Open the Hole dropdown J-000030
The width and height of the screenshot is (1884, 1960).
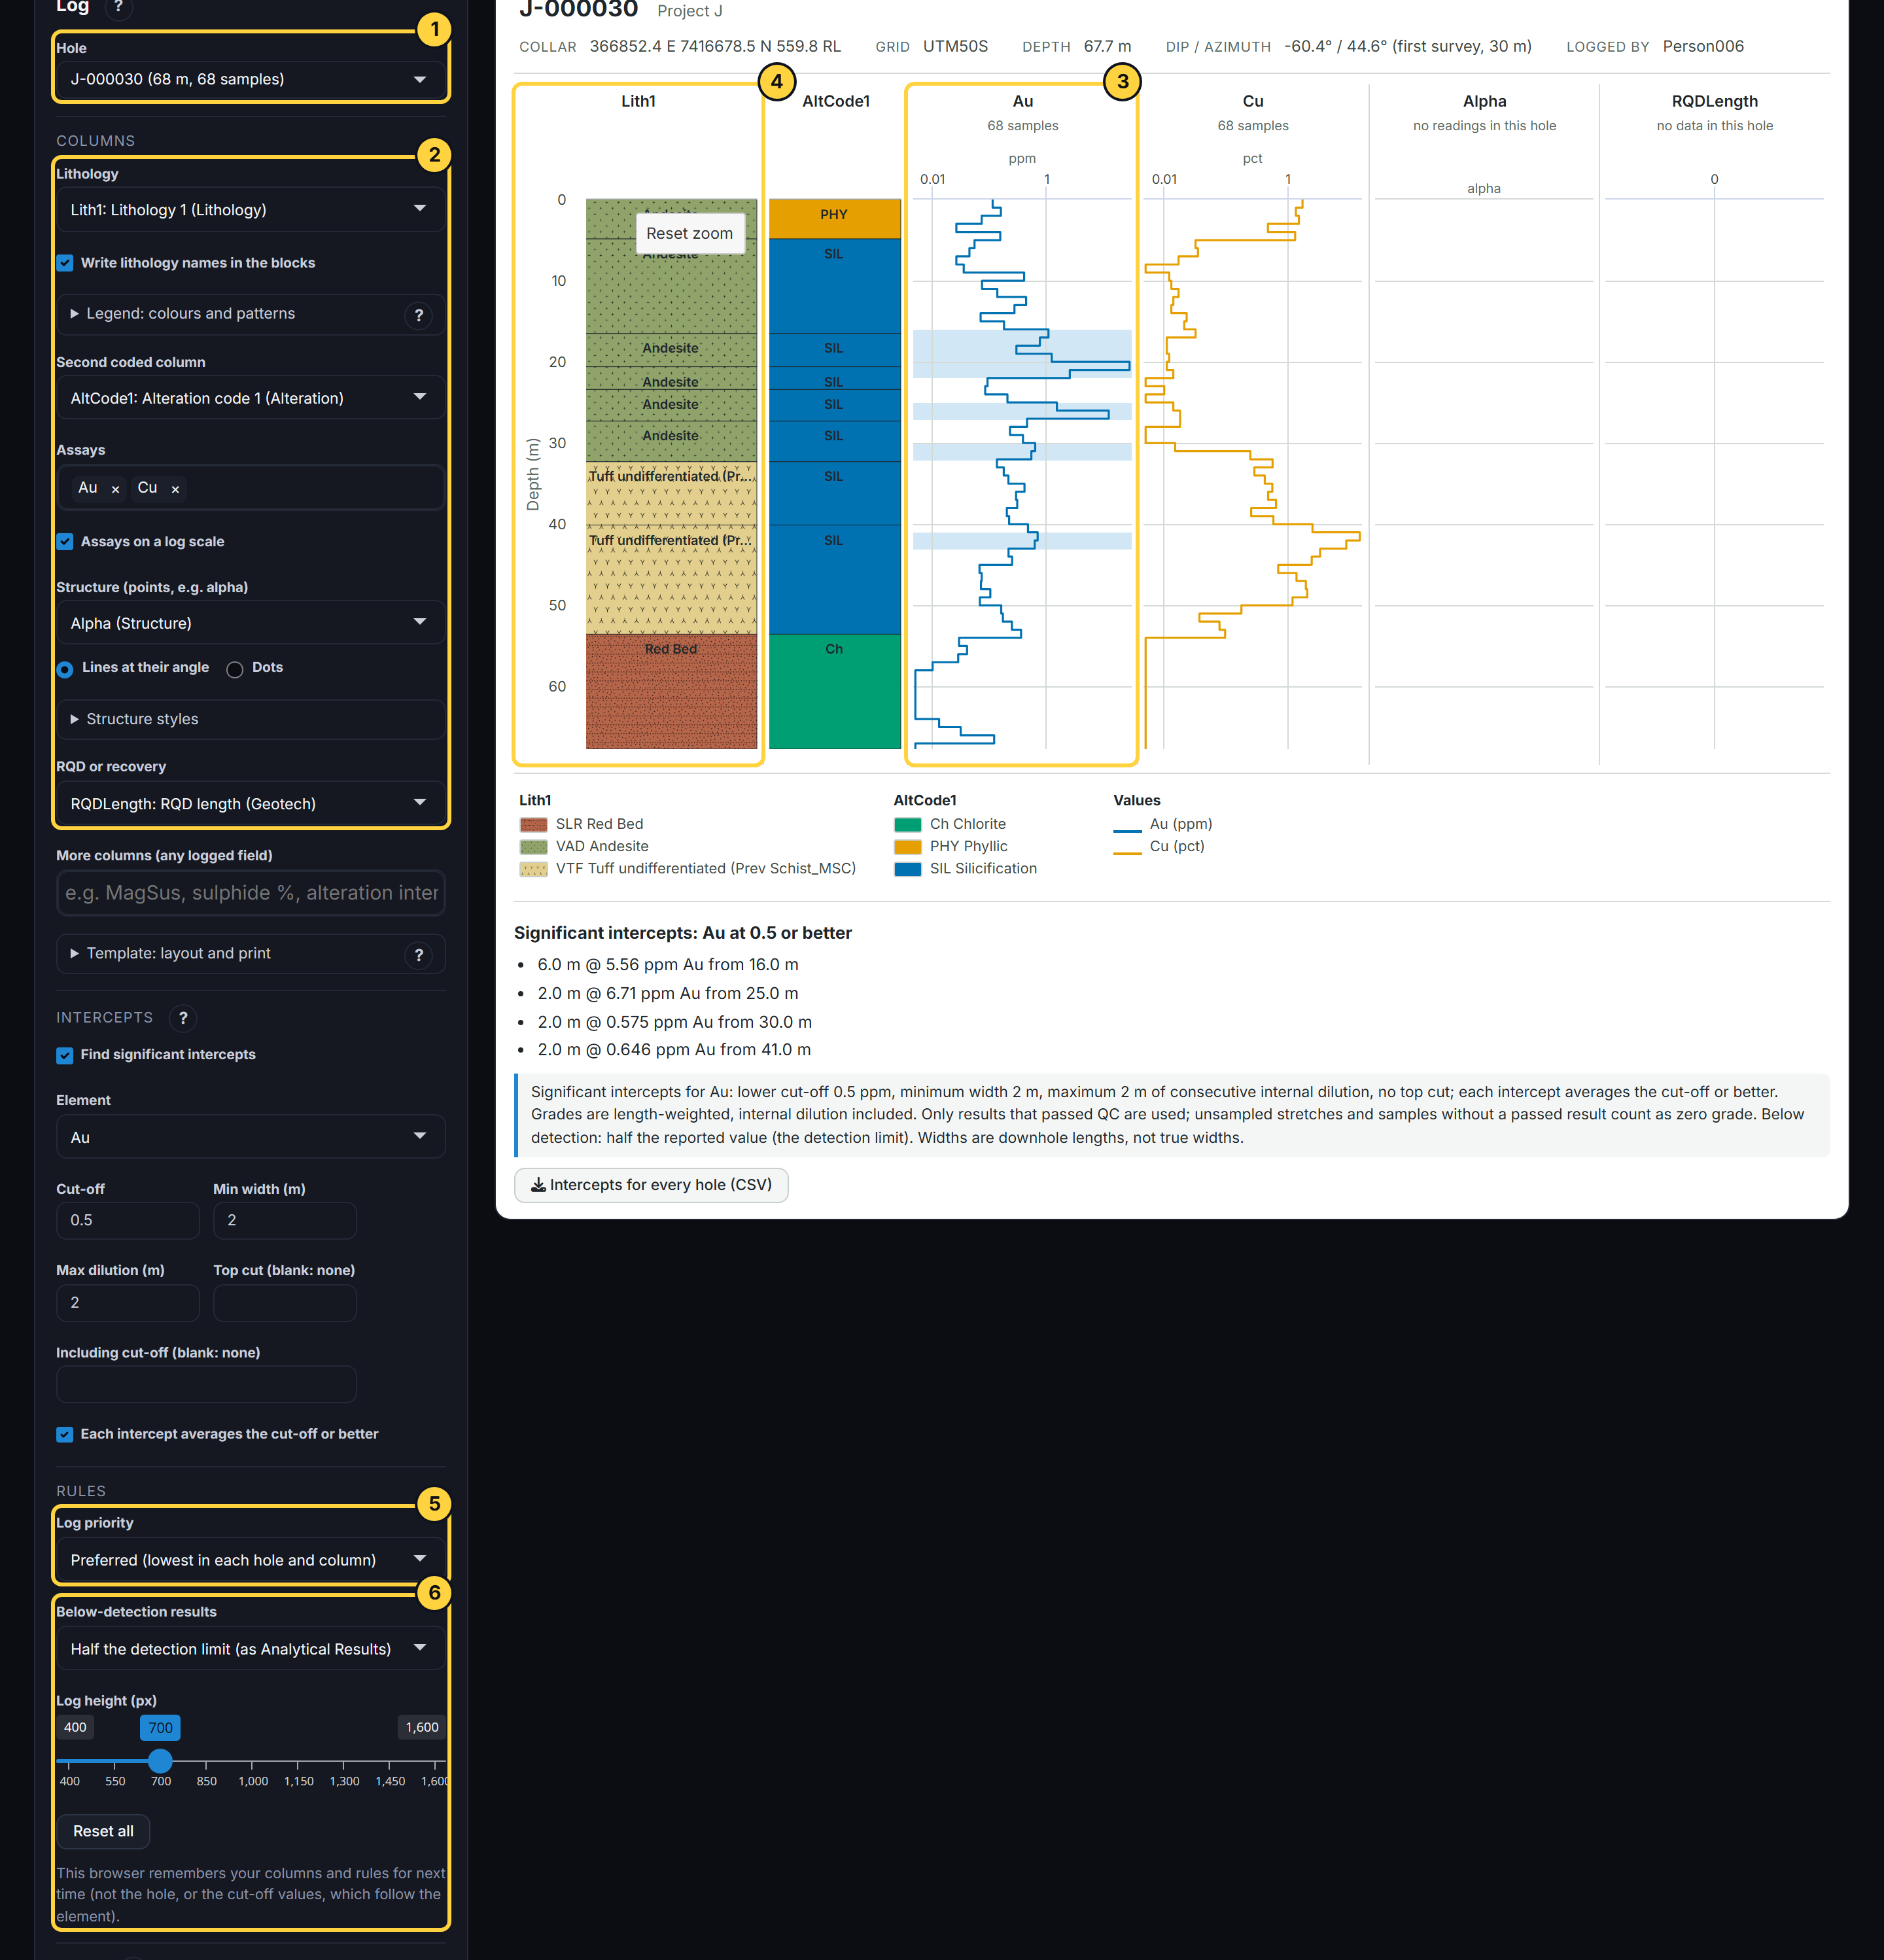click(x=250, y=79)
